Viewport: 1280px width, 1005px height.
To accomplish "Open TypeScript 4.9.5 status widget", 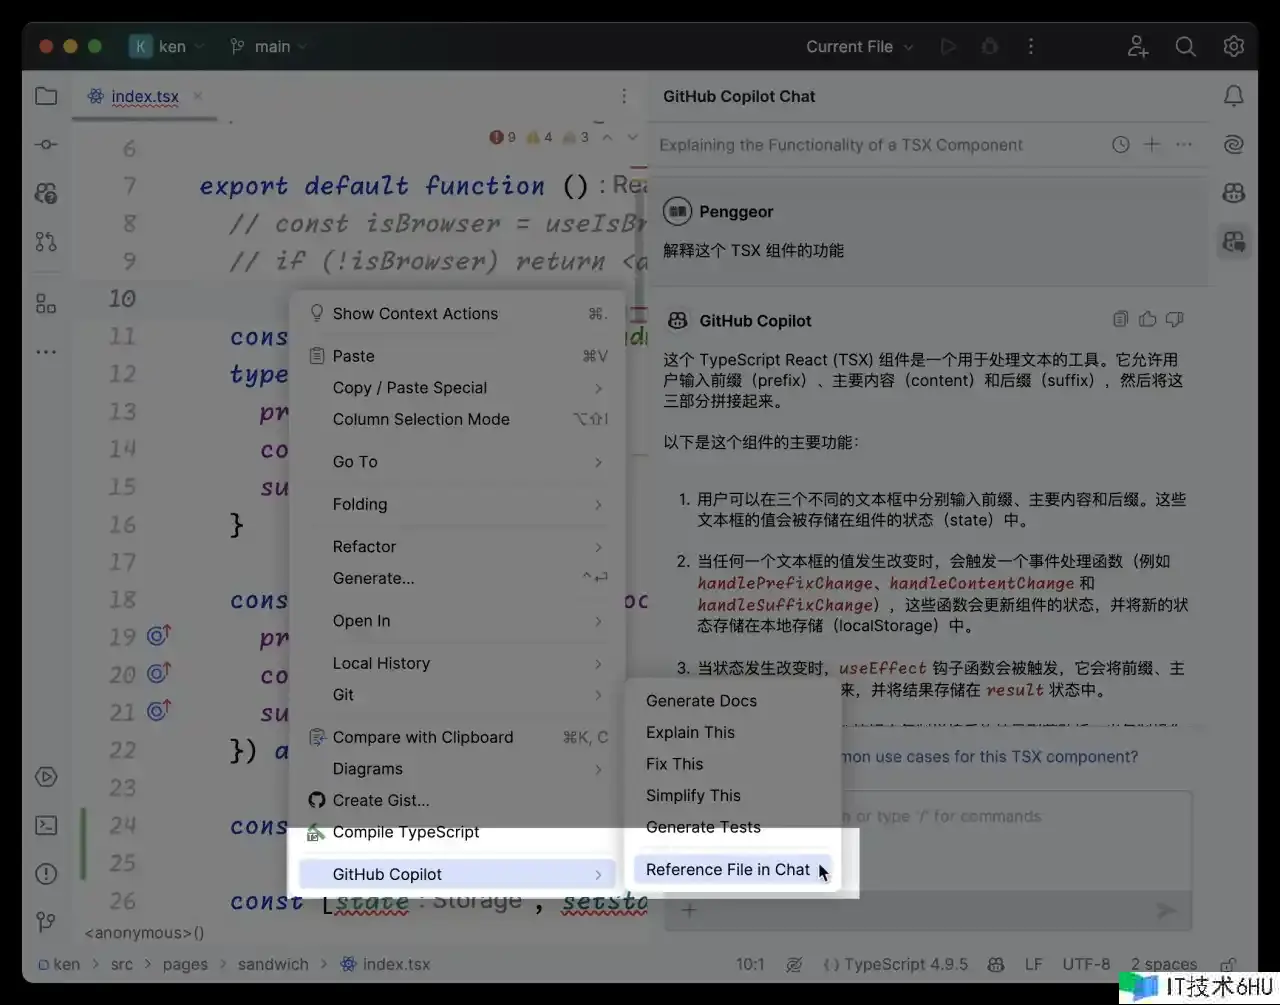I will [895, 965].
